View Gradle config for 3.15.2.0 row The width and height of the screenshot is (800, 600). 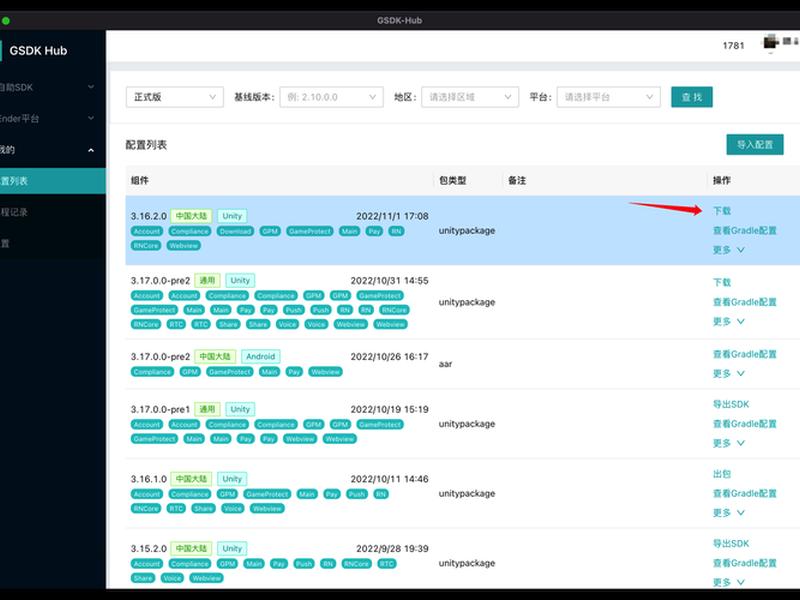744,563
